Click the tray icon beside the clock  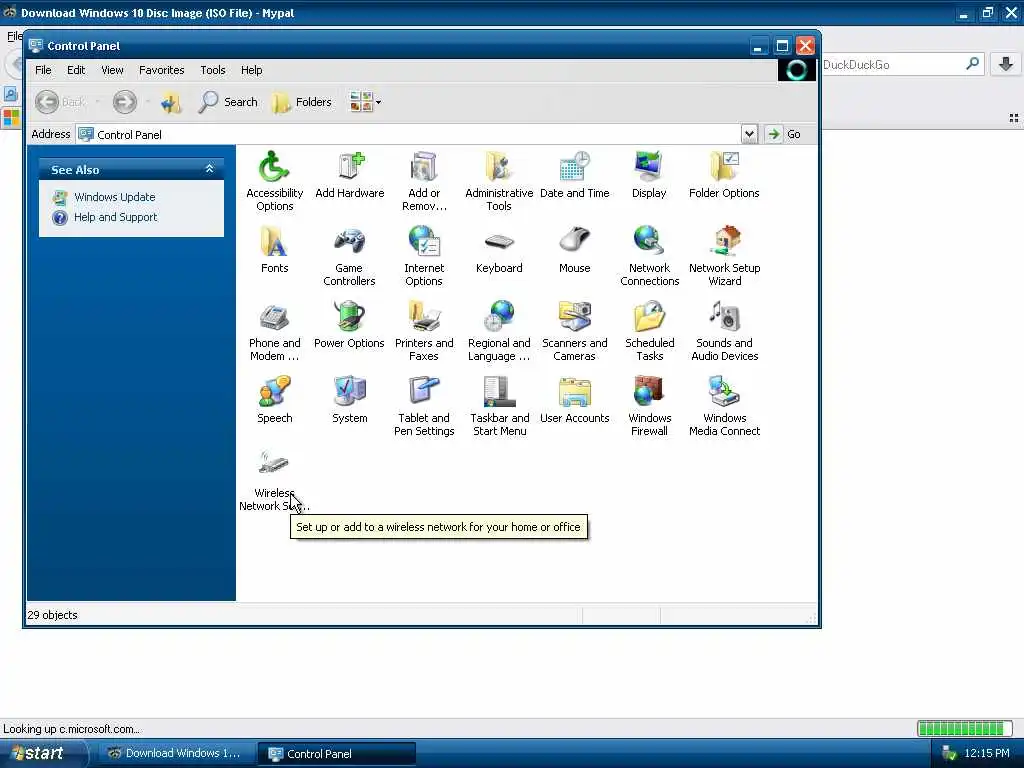(x=949, y=754)
